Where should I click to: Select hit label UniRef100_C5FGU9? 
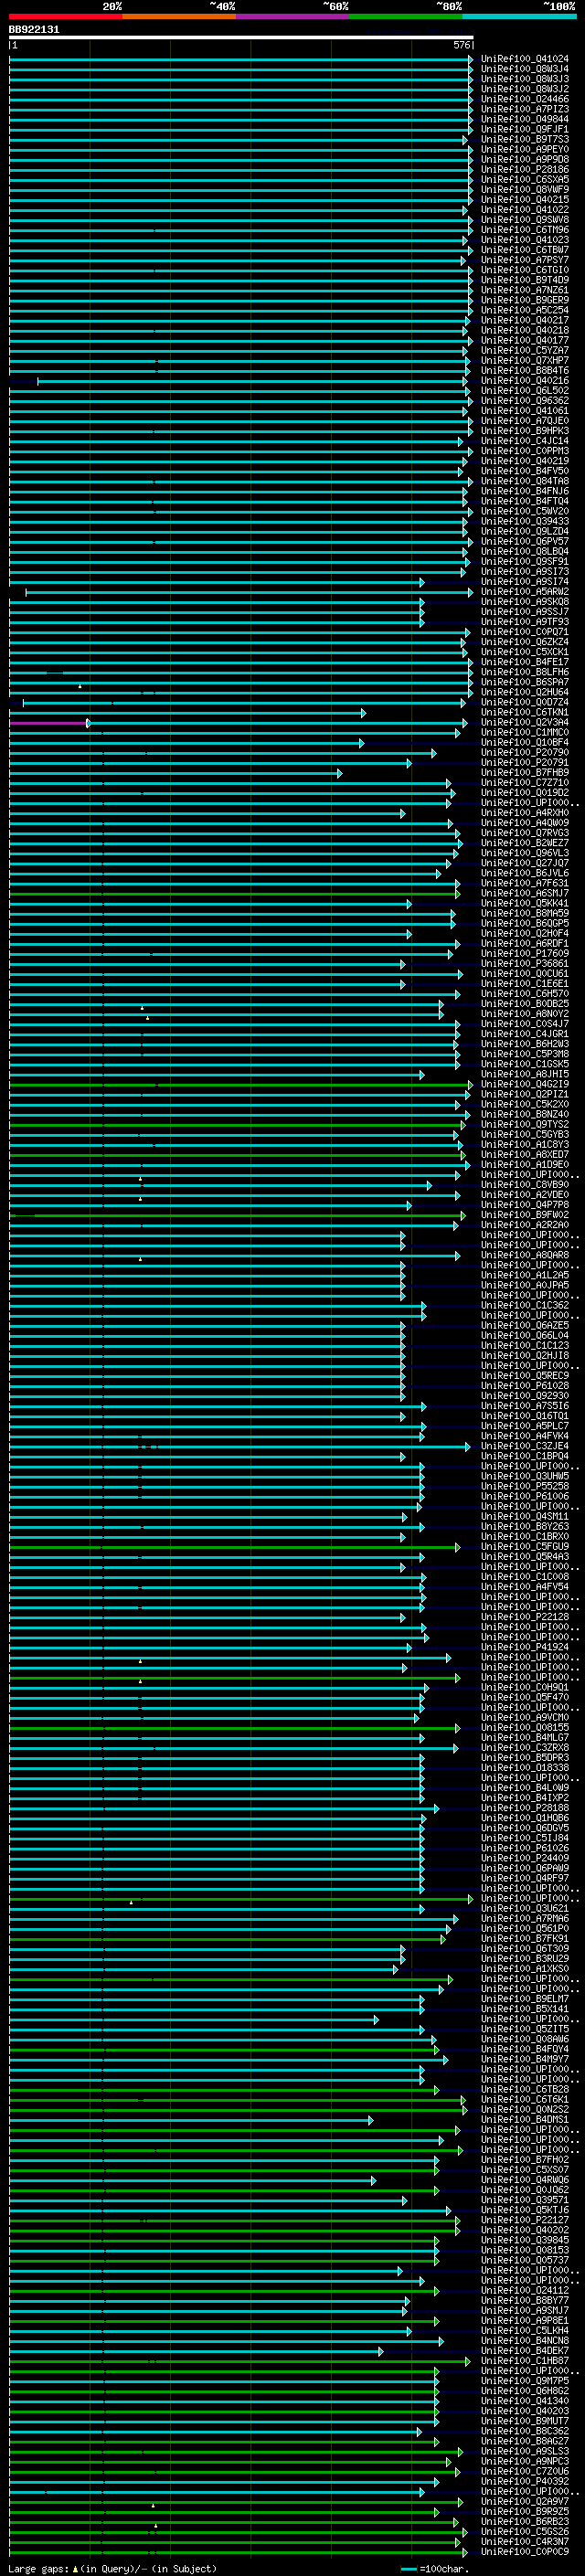pos(525,1546)
